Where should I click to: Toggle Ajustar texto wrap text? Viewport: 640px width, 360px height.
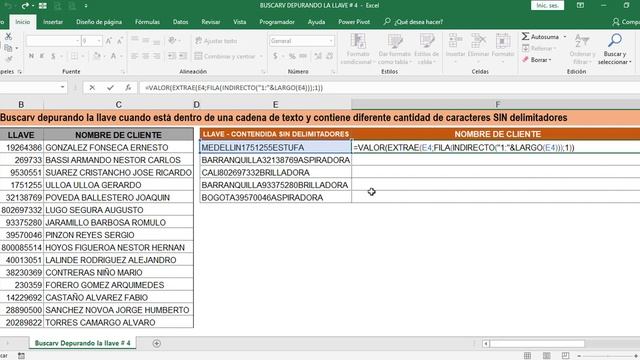[216, 41]
